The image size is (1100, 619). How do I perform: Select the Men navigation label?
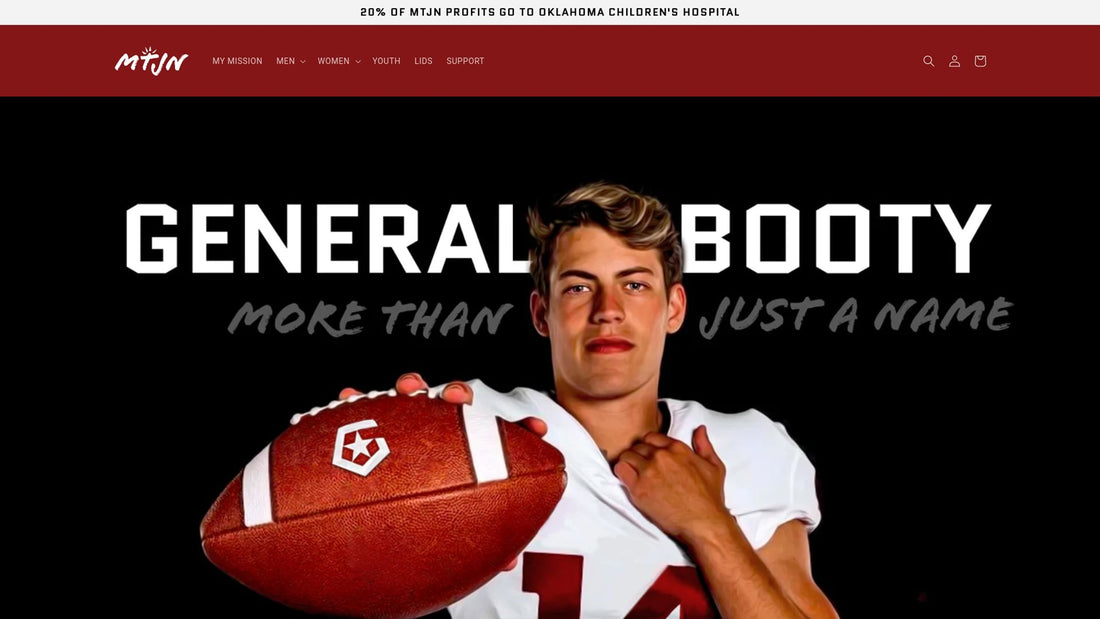click(286, 61)
